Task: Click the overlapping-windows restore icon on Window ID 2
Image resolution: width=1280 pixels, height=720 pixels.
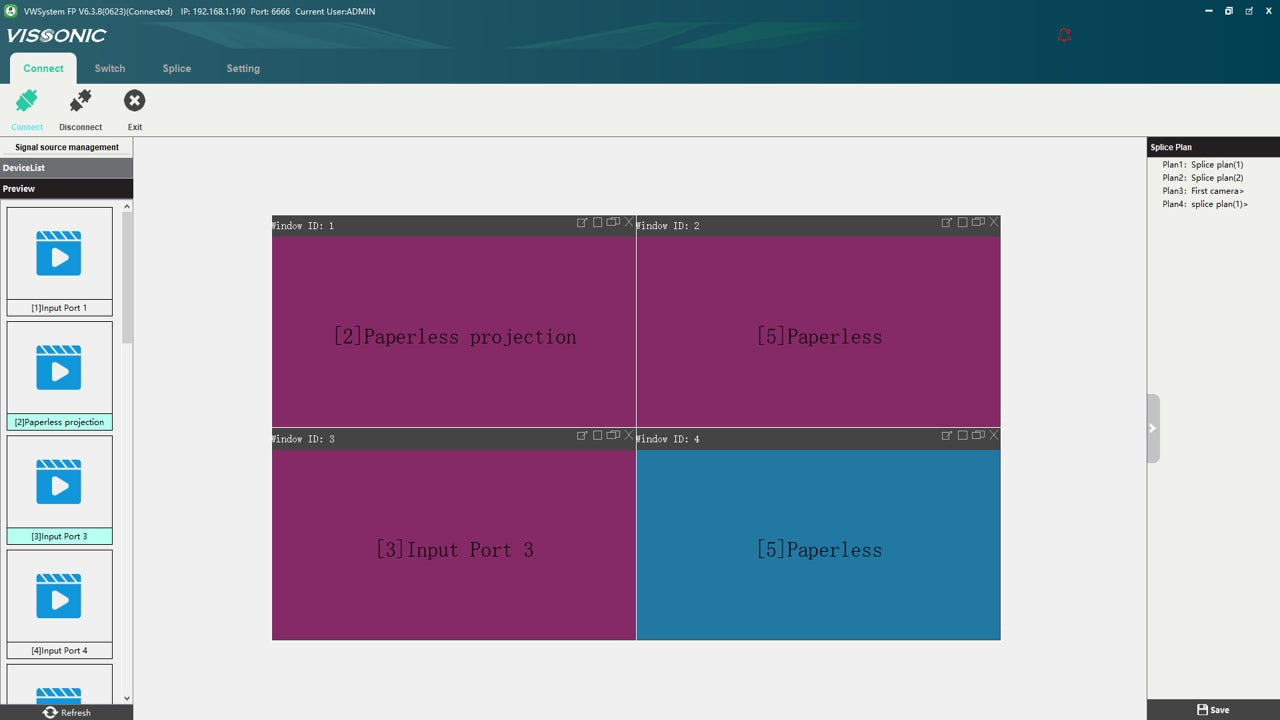Action: [978, 222]
